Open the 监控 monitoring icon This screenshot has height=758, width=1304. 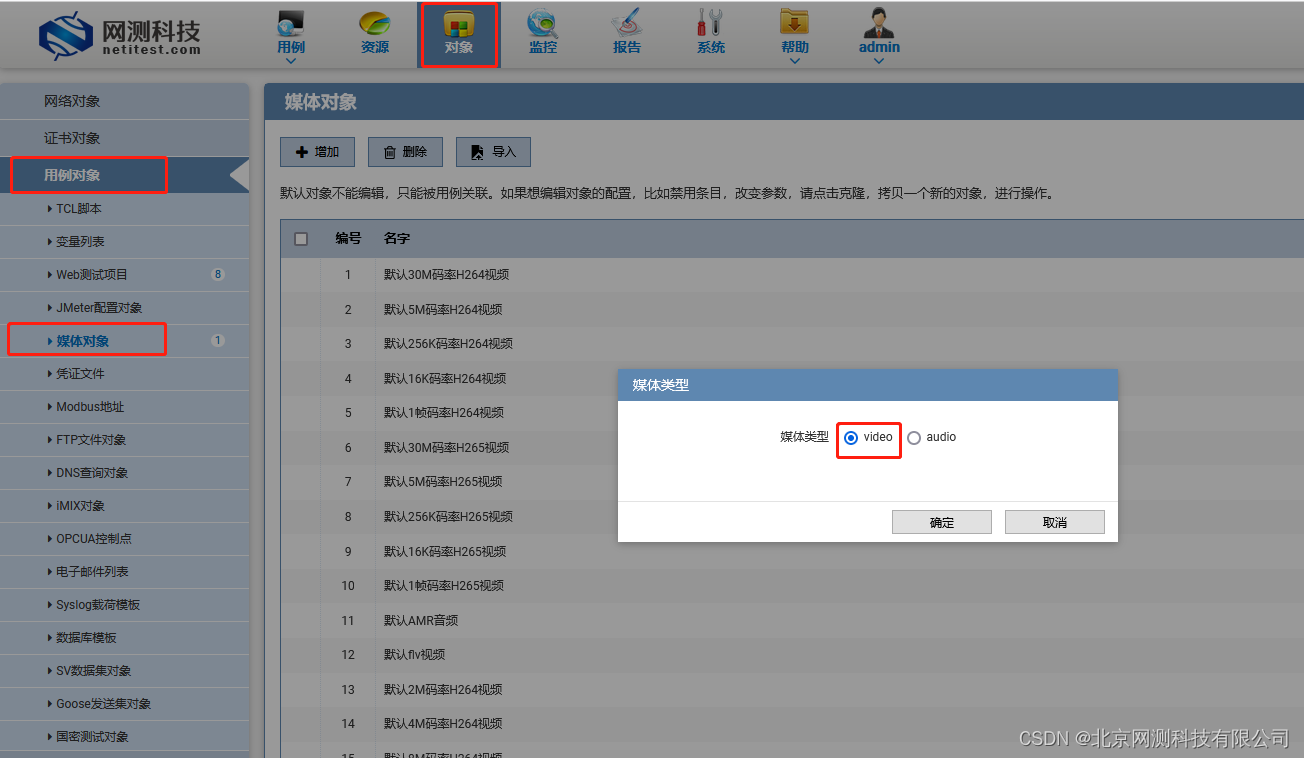tap(543, 23)
